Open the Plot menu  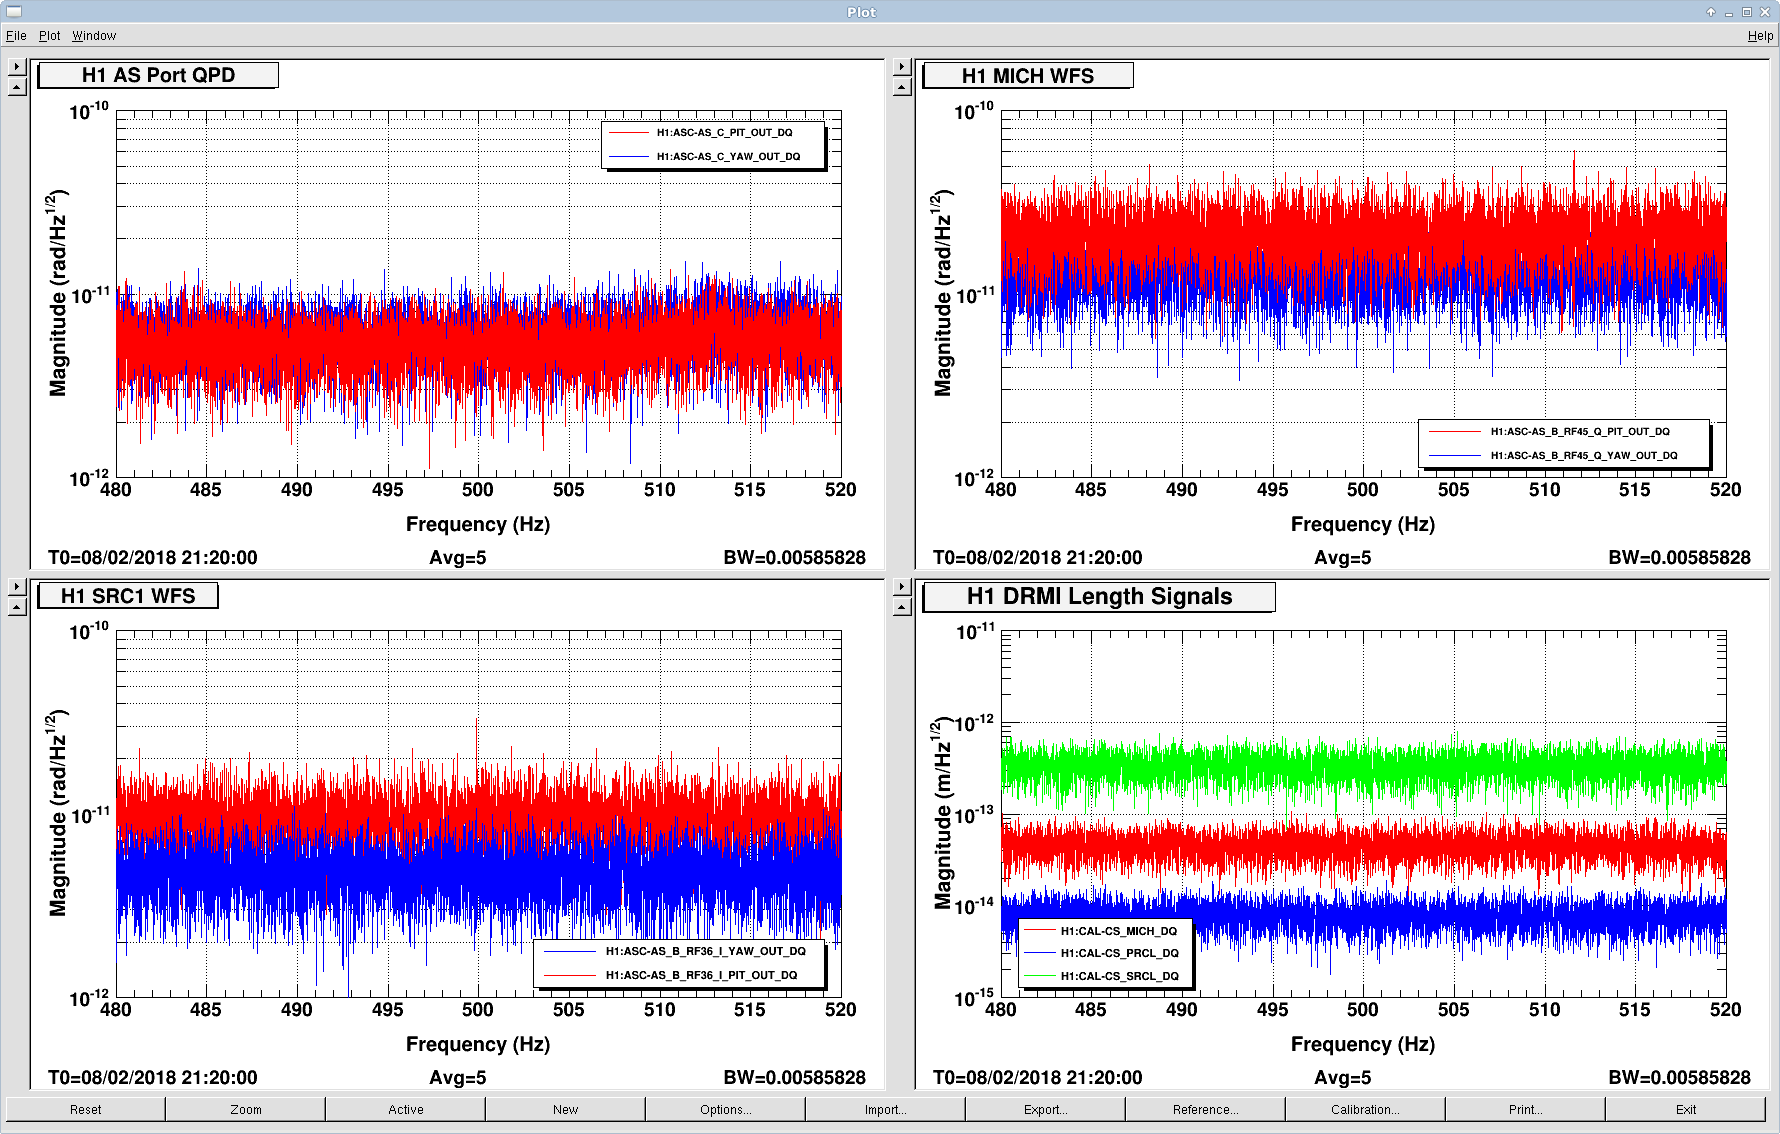[50, 36]
